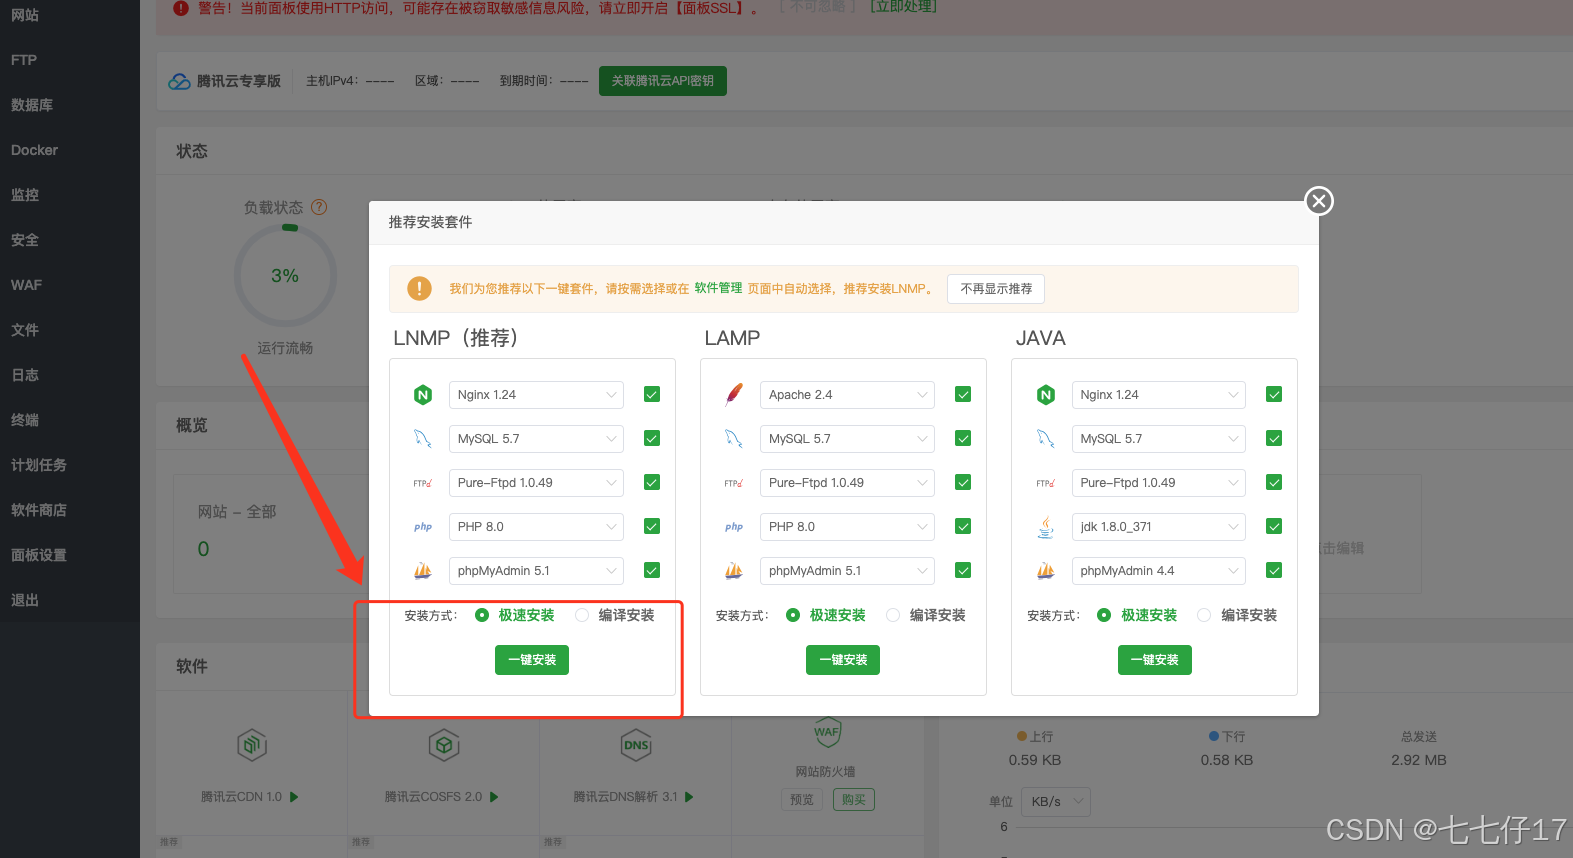
Task: Click the phpMyAdmin icon in the LNMP panel
Action: (423, 571)
